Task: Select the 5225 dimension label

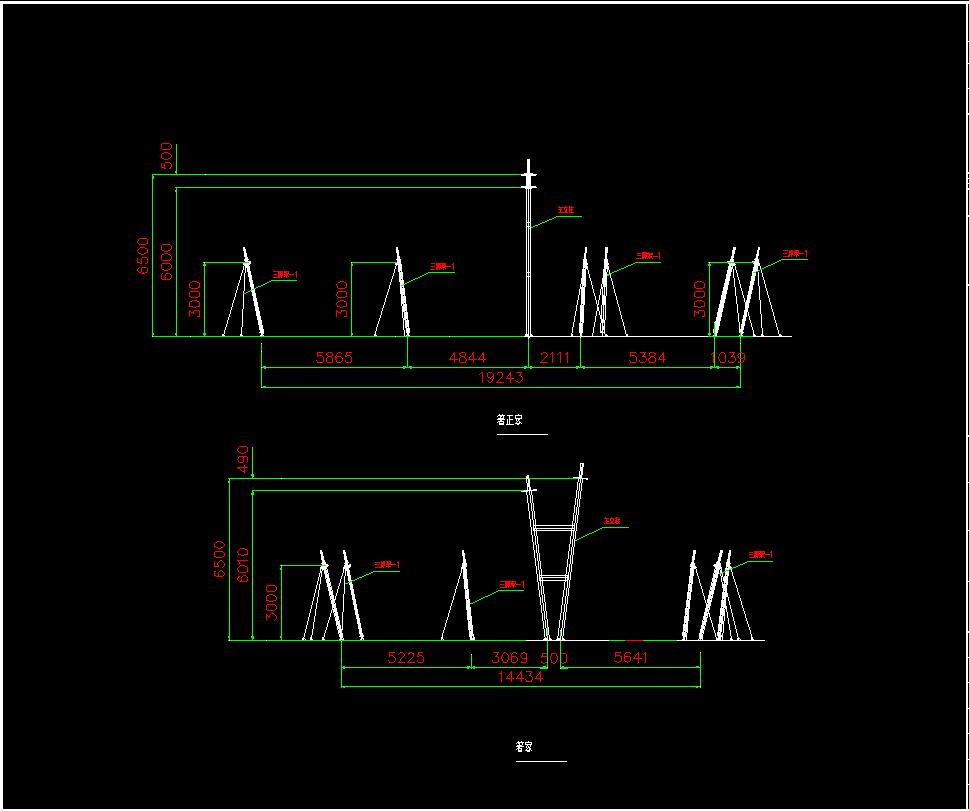Action: [405, 658]
